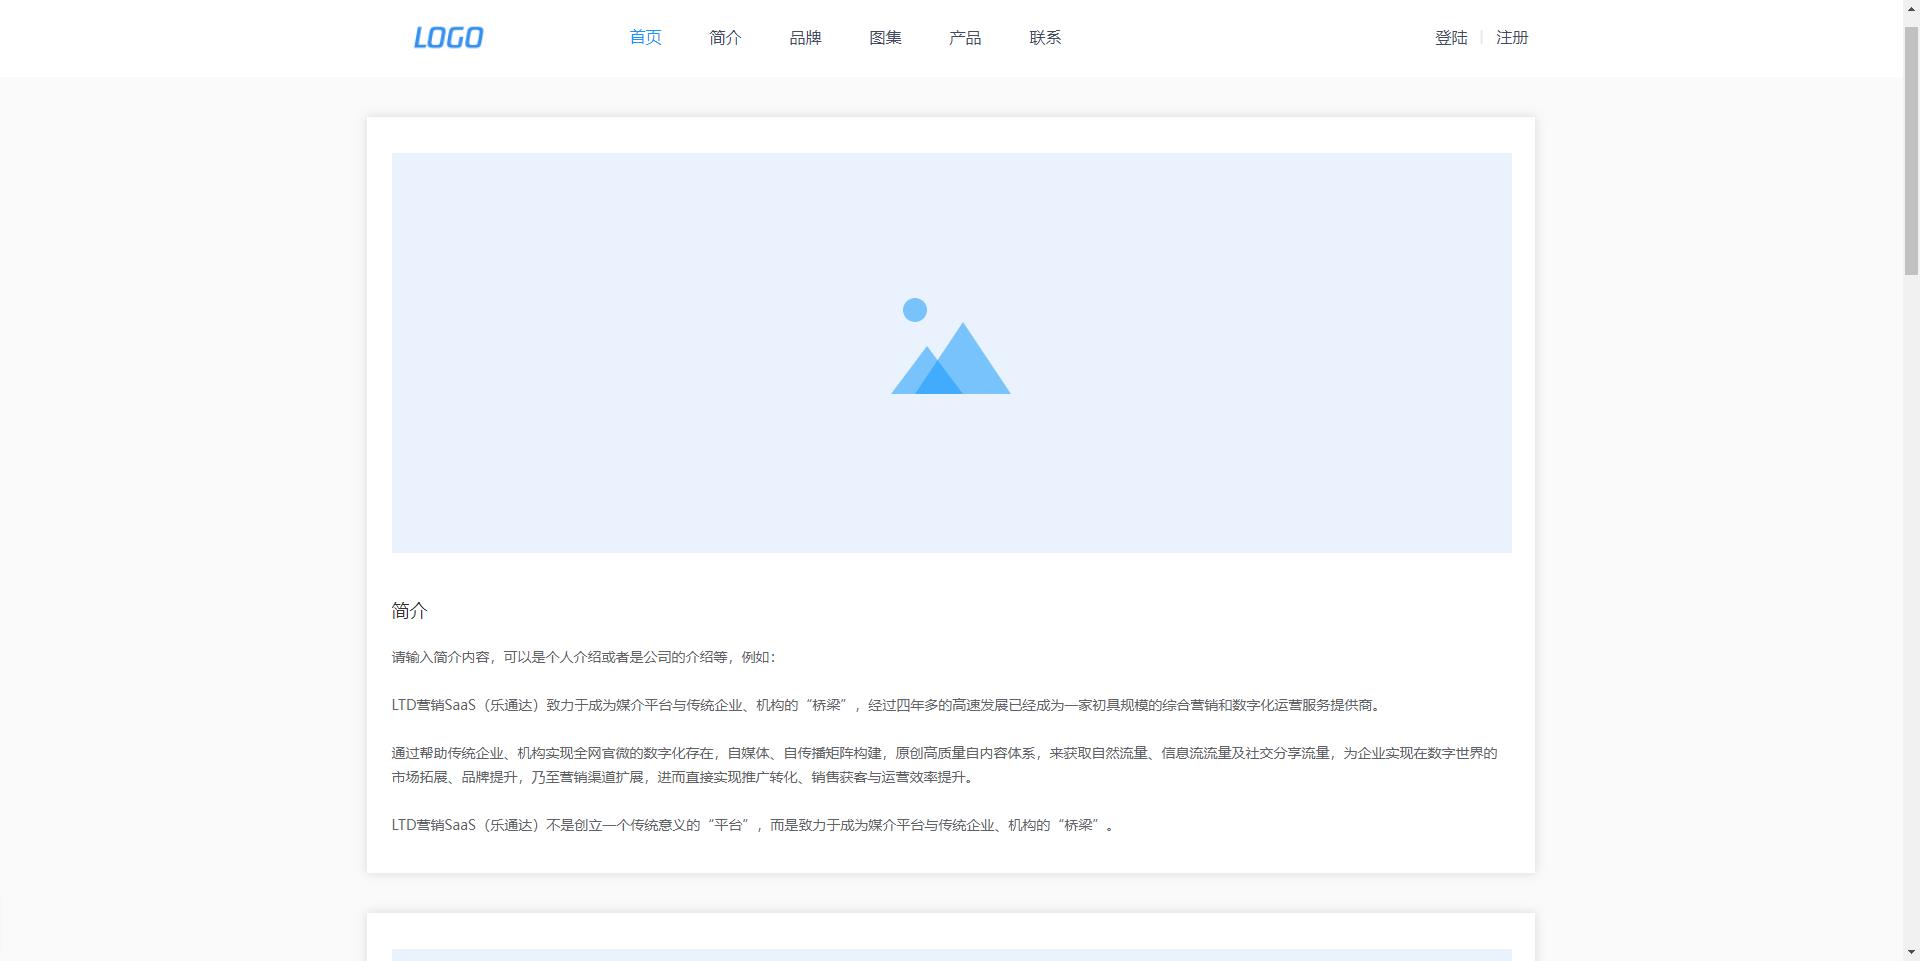The height and width of the screenshot is (961, 1920).
Task: Click the blue LOGO in the header
Action: [448, 38]
